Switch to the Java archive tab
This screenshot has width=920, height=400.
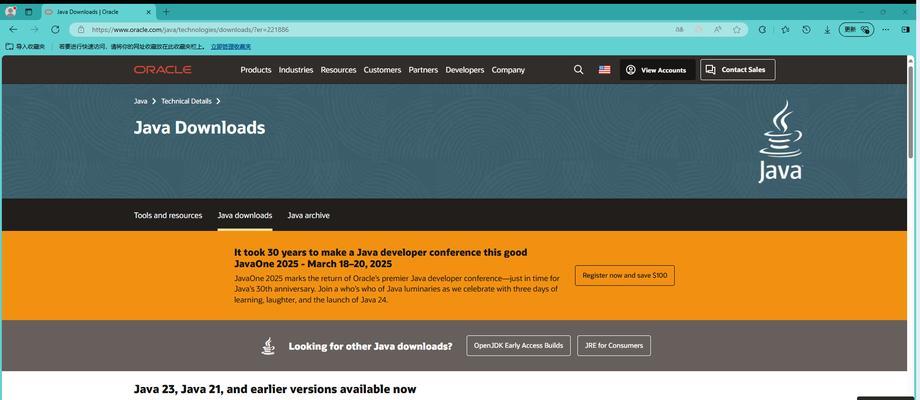pos(309,215)
